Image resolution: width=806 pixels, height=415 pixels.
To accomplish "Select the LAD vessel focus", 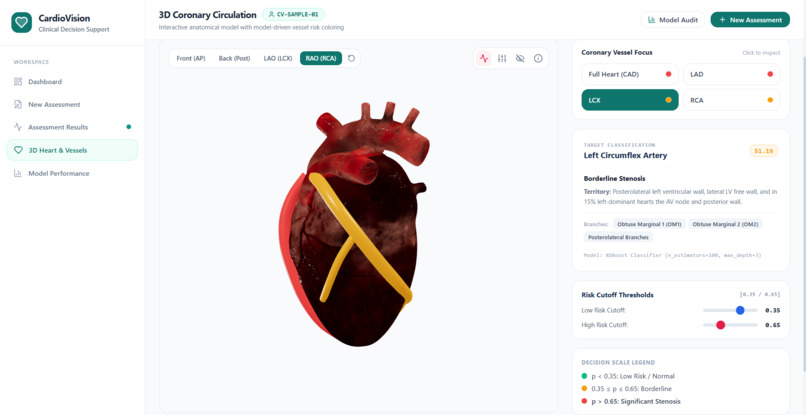I will pyautogui.click(x=731, y=74).
